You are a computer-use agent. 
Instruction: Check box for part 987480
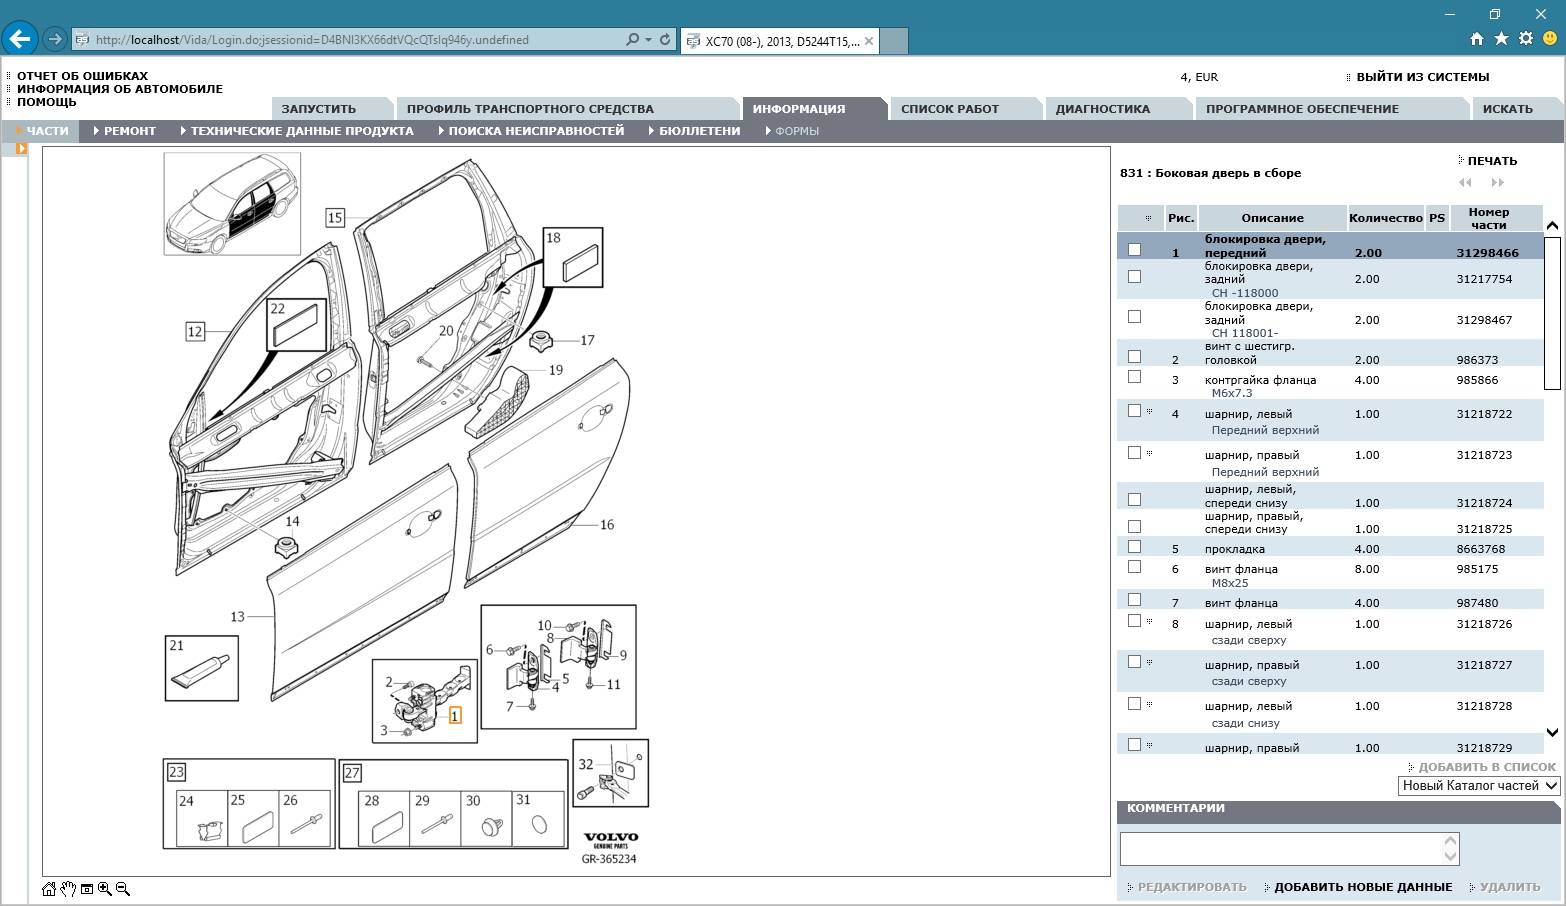[x=1134, y=600]
